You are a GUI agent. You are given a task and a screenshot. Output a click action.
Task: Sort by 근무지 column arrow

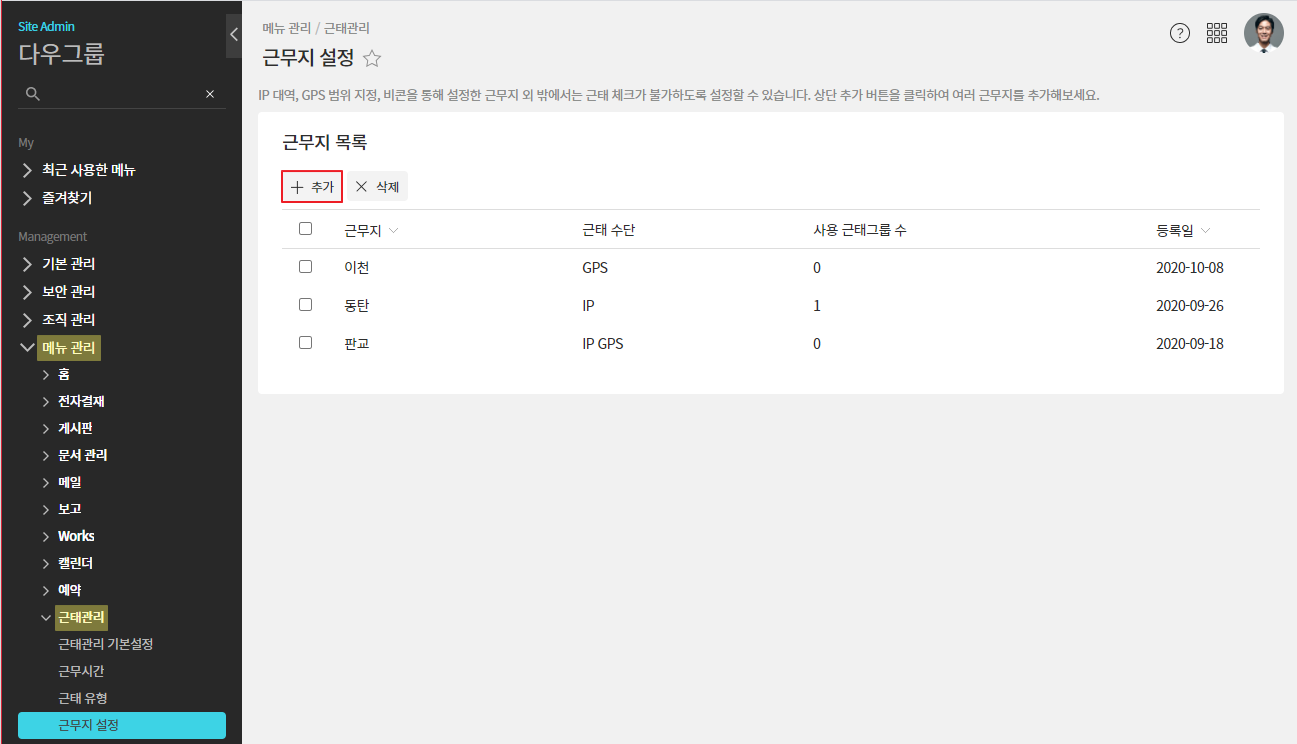pyautogui.click(x=393, y=231)
